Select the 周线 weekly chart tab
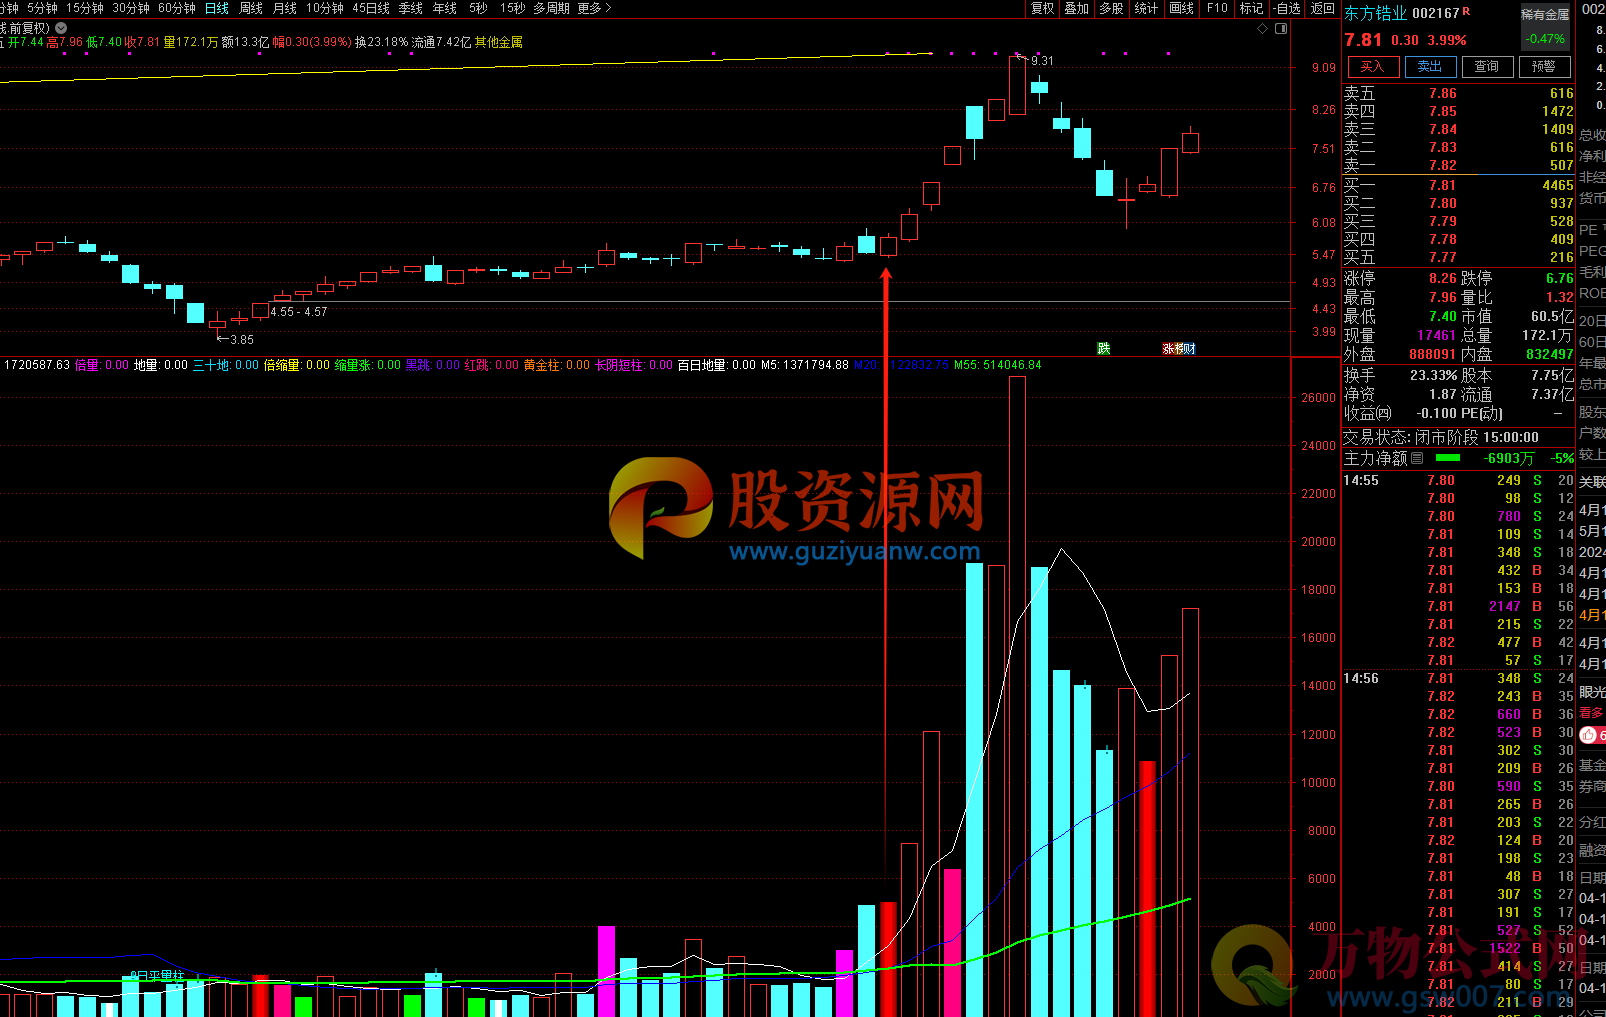 pos(251,8)
